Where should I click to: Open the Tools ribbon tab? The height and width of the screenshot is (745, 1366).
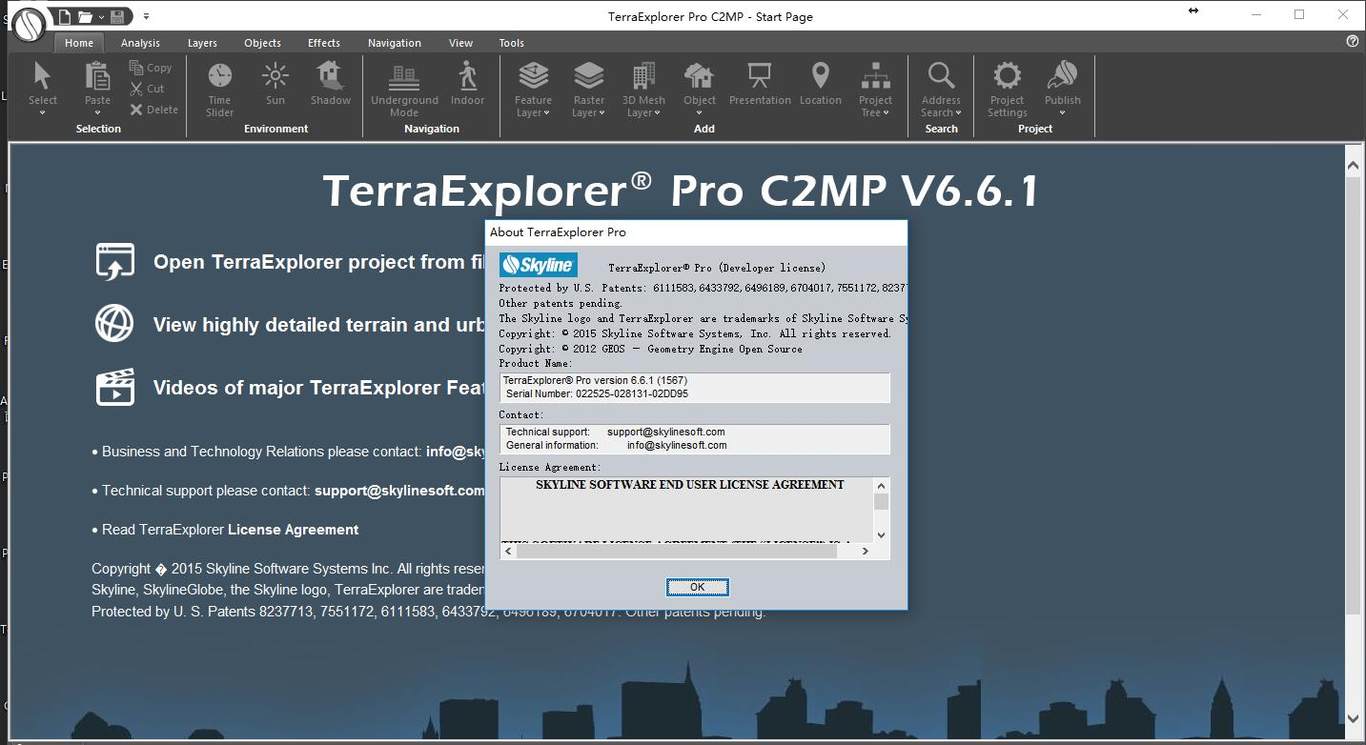pos(511,43)
